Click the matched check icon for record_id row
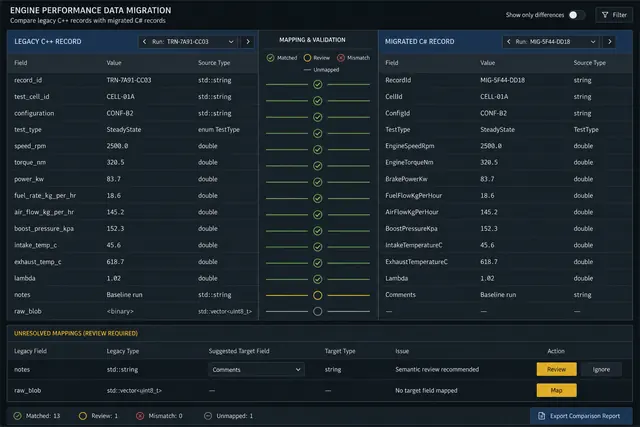640x427 pixels. [318, 85]
